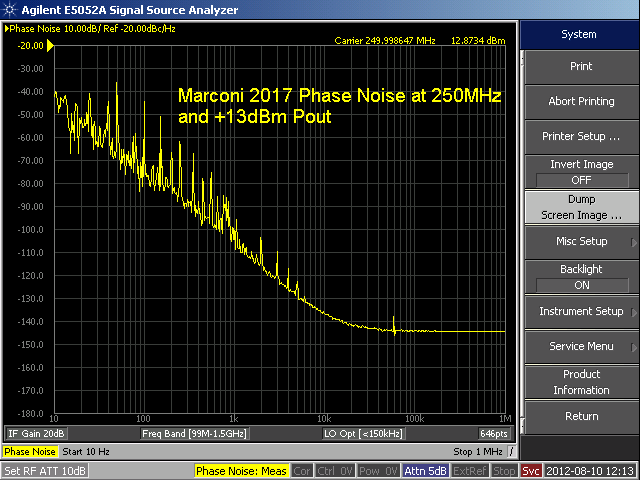
Task: Click the Phase Noise: Meas status indicator
Action: [241, 471]
